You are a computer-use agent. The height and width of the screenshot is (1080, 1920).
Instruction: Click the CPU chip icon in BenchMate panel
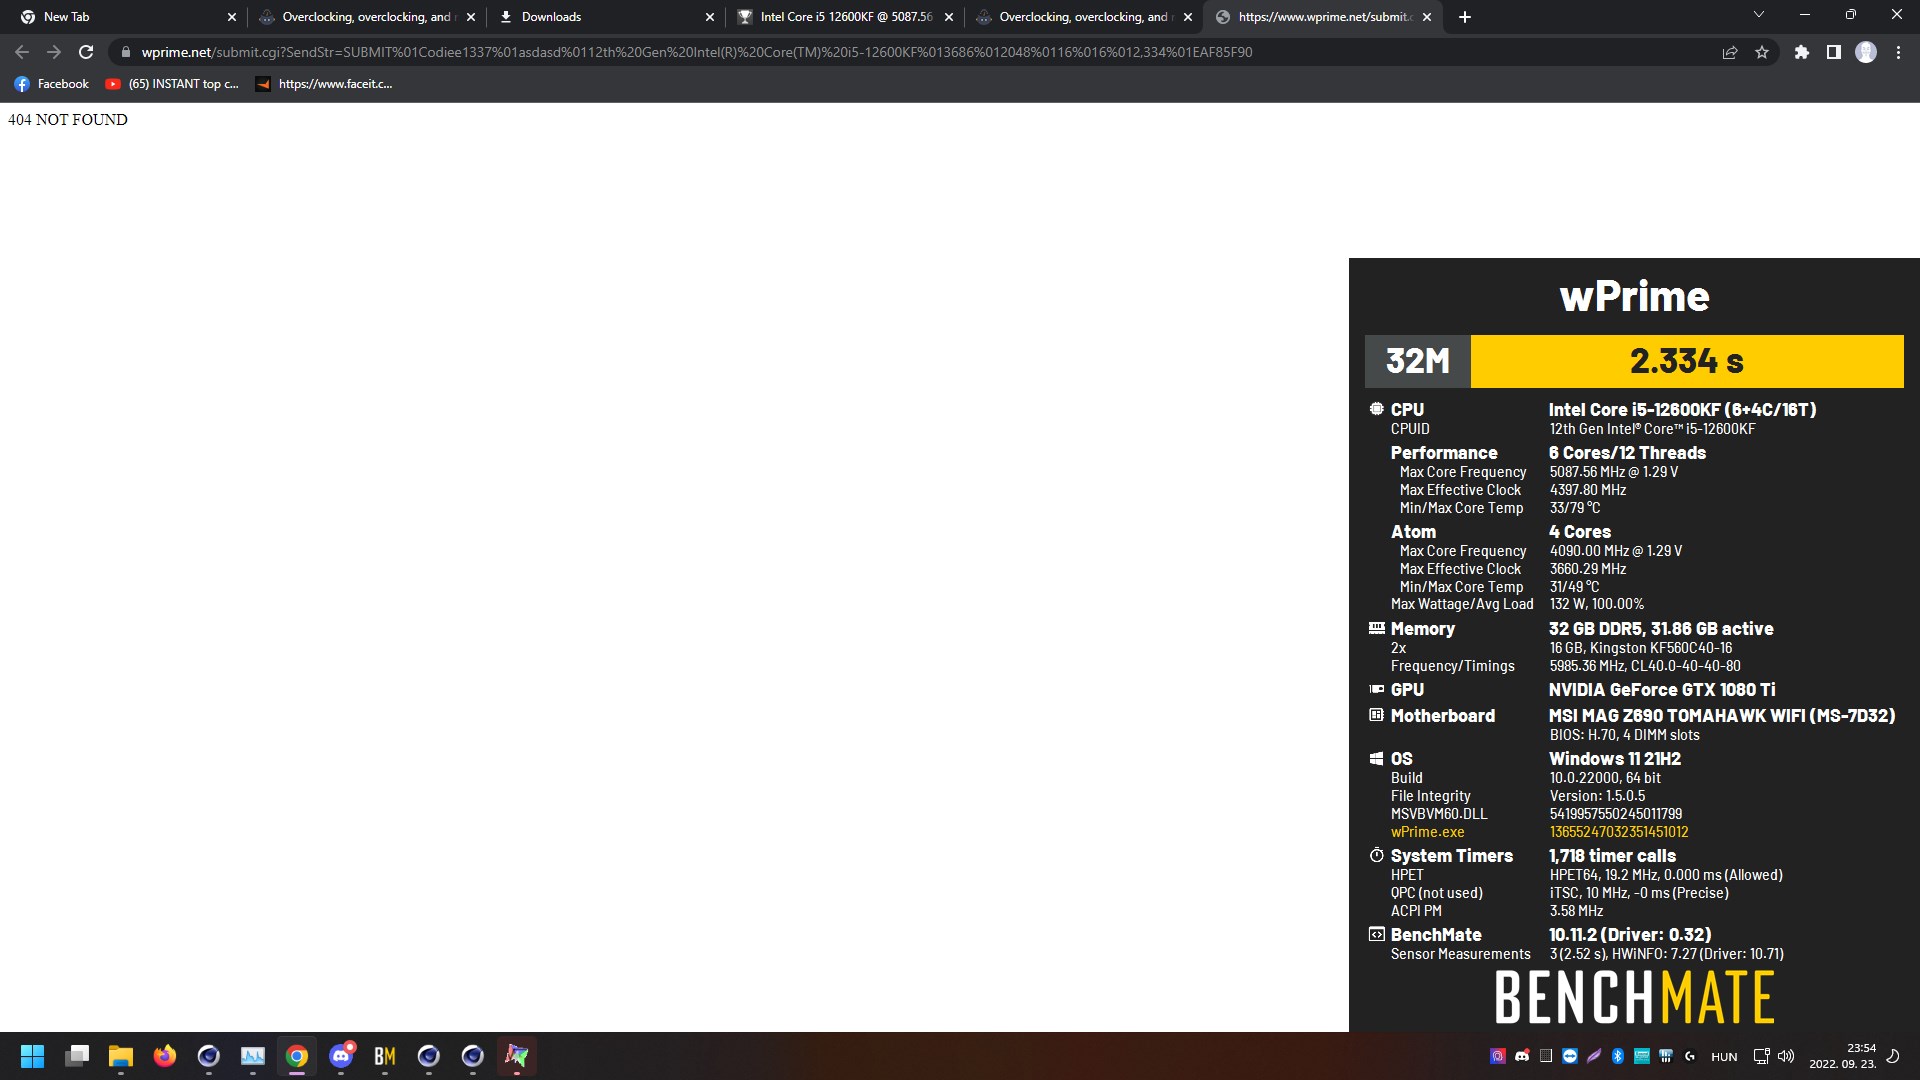[1377, 409]
